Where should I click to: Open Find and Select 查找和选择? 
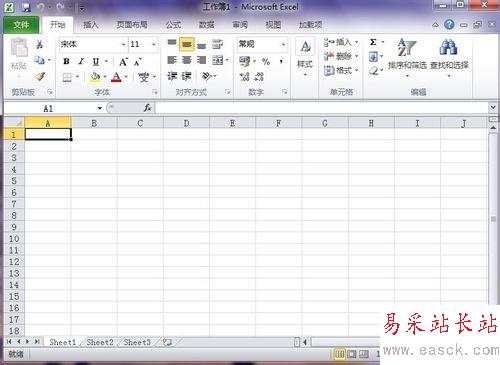click(449, 57)
